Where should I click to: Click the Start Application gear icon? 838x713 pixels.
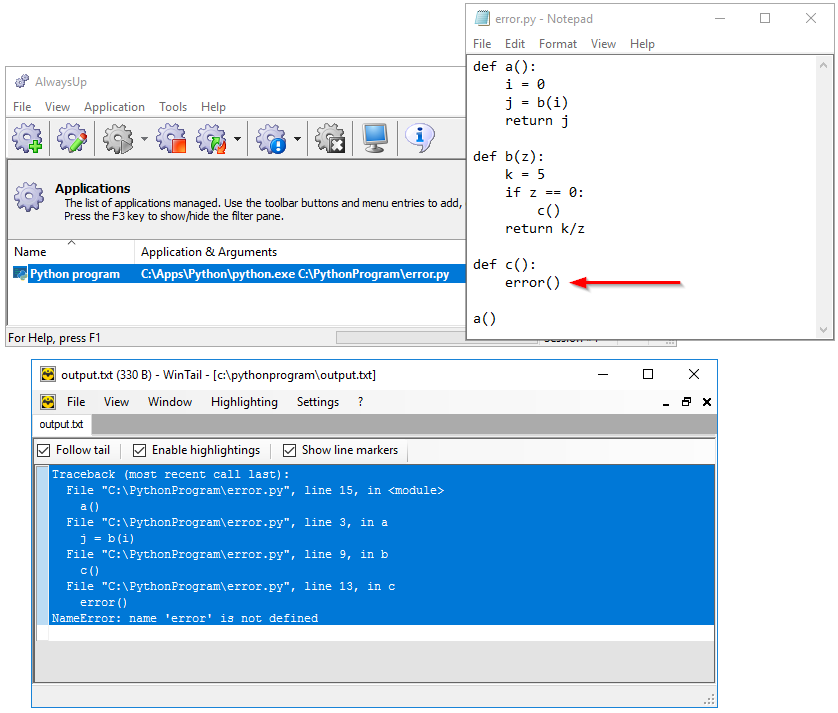pos(118,138)
